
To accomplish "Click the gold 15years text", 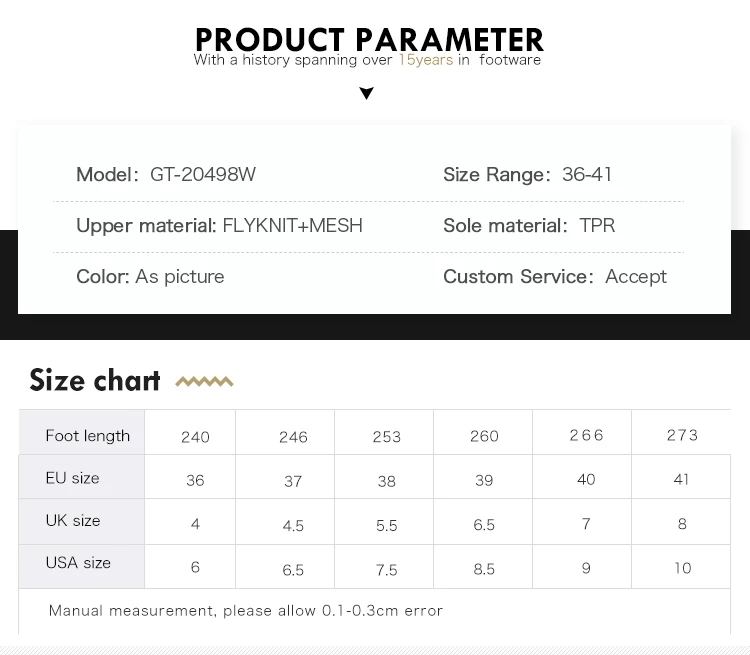I will click(x=426, y=60).
